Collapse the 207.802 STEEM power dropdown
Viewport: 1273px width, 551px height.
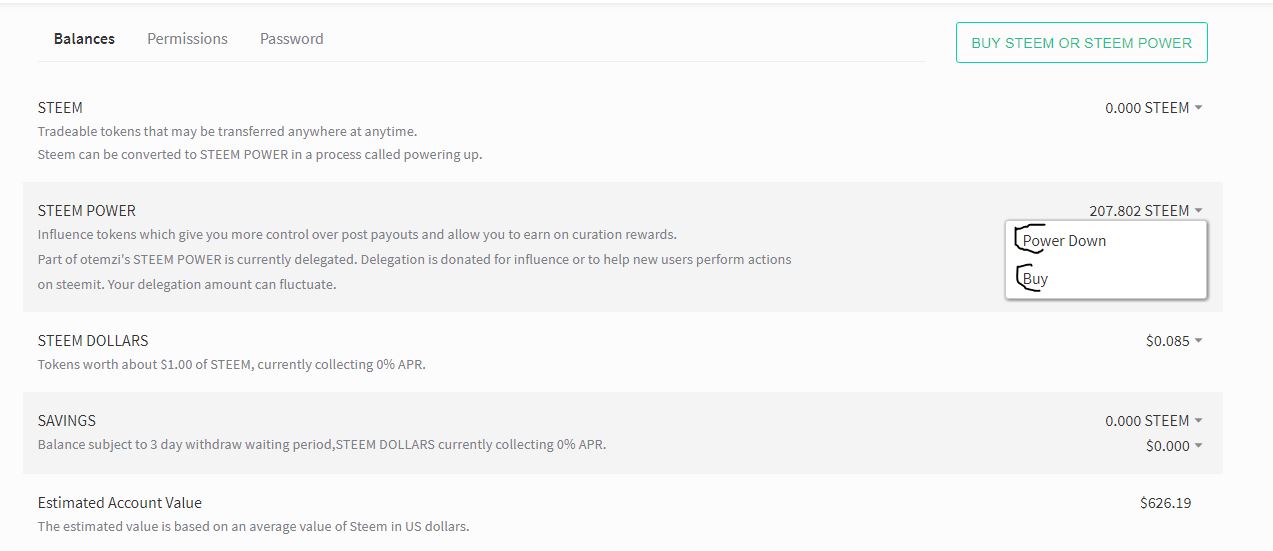coord(1145,211)
